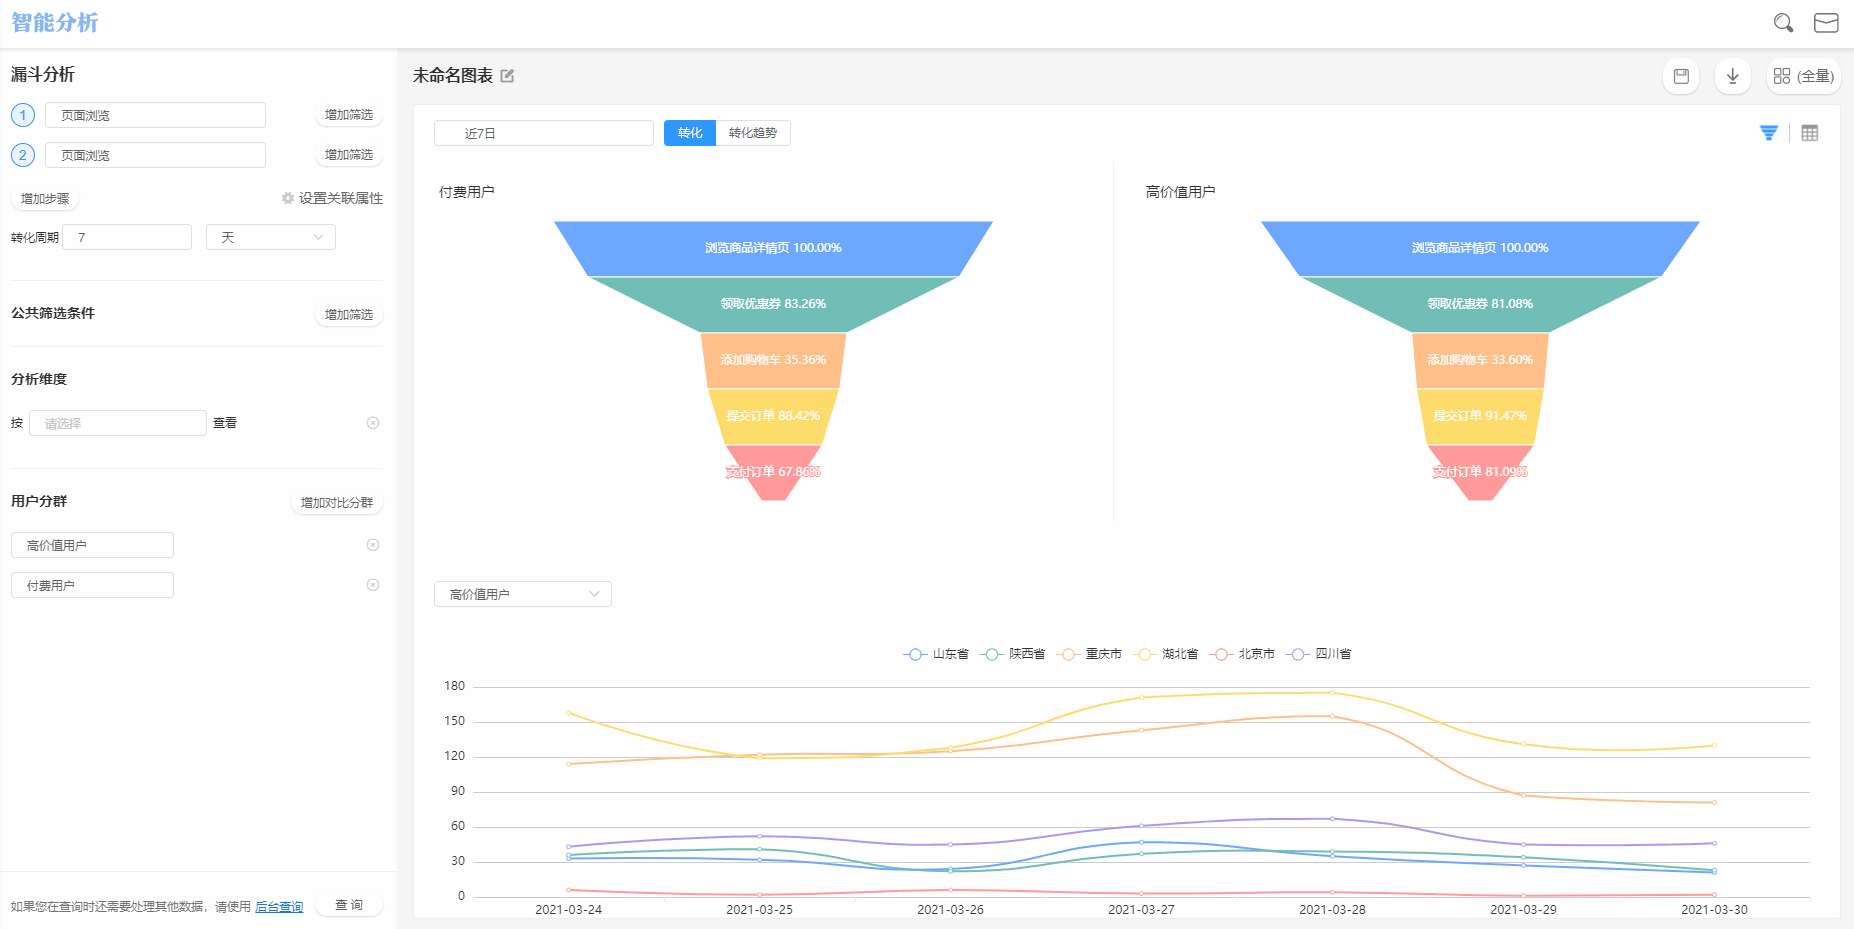Switch to the 转化 tab
The height and width of the screenshot is (929, 1854).
[690, 133]
